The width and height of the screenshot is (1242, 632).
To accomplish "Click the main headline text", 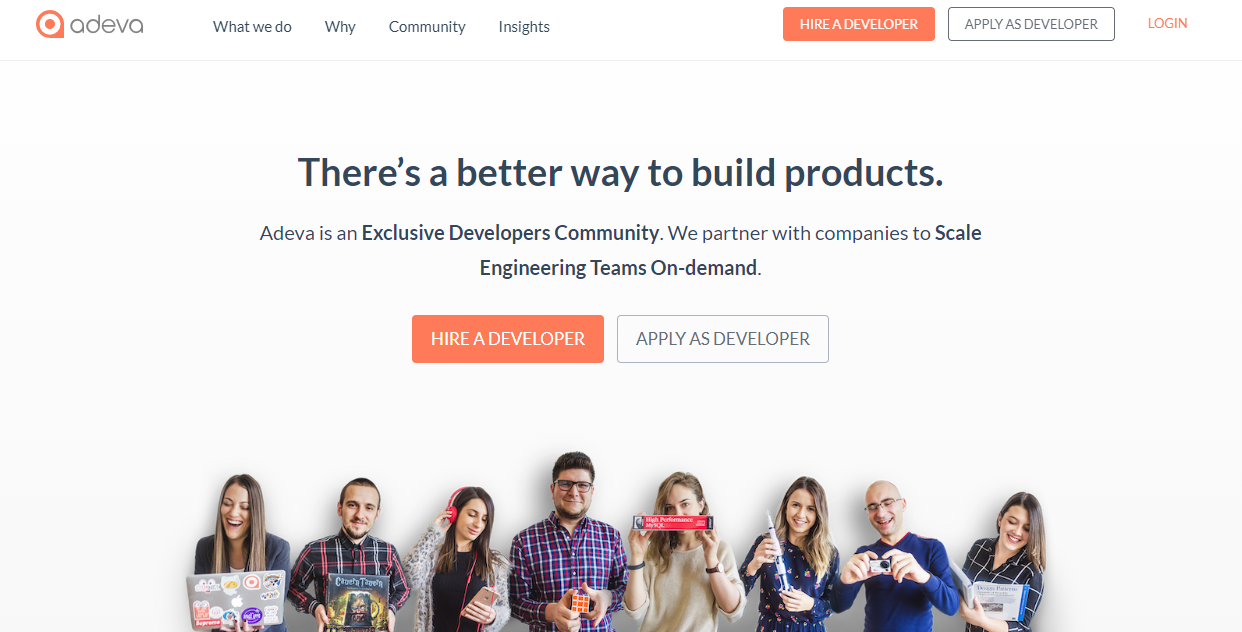I will [x=621, y=172].
